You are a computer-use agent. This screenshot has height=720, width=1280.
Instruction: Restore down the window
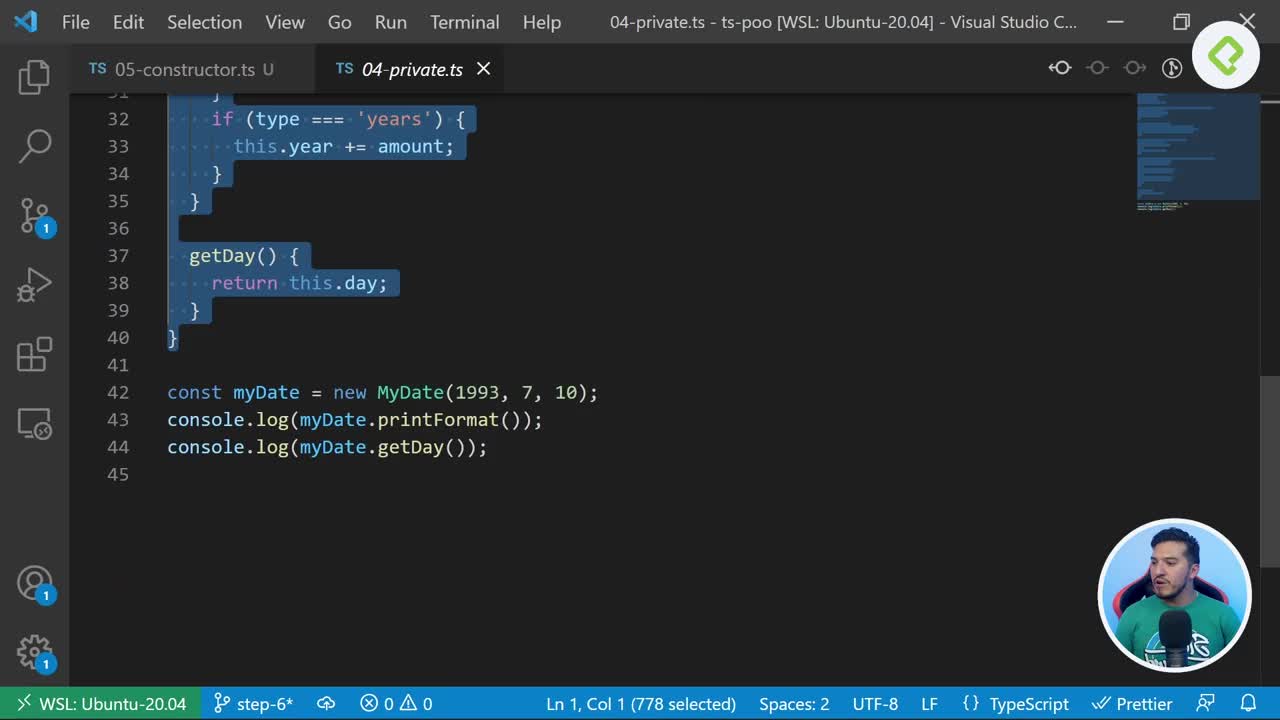click(1181, 22)
